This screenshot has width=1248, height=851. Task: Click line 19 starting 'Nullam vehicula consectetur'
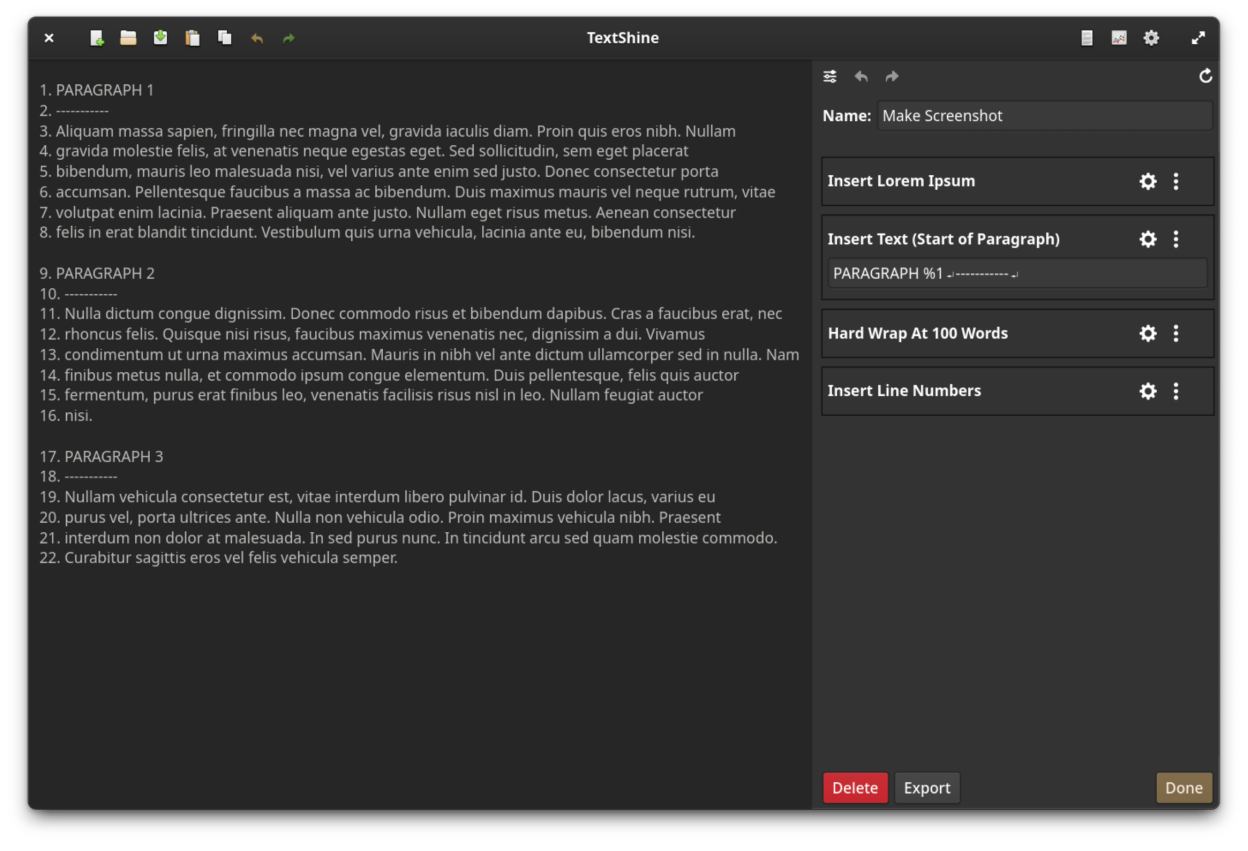pyautogui.click(x=378, y=497)
